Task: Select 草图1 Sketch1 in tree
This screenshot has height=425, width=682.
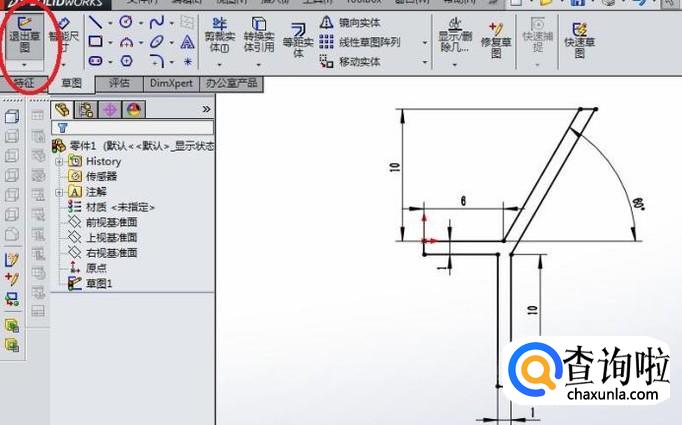Action: click(x=90, y=284)
